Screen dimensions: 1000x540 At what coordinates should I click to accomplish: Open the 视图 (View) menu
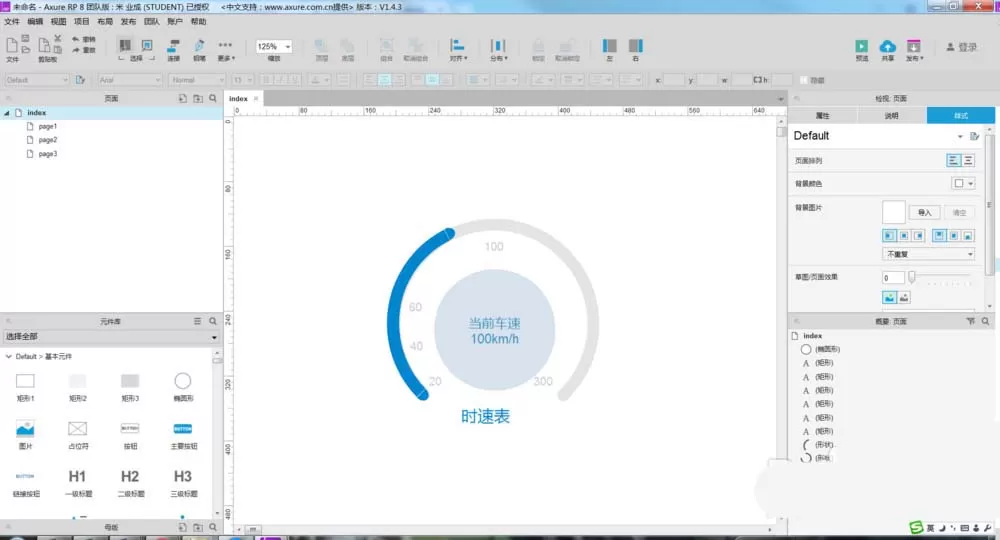coord(59,22)
